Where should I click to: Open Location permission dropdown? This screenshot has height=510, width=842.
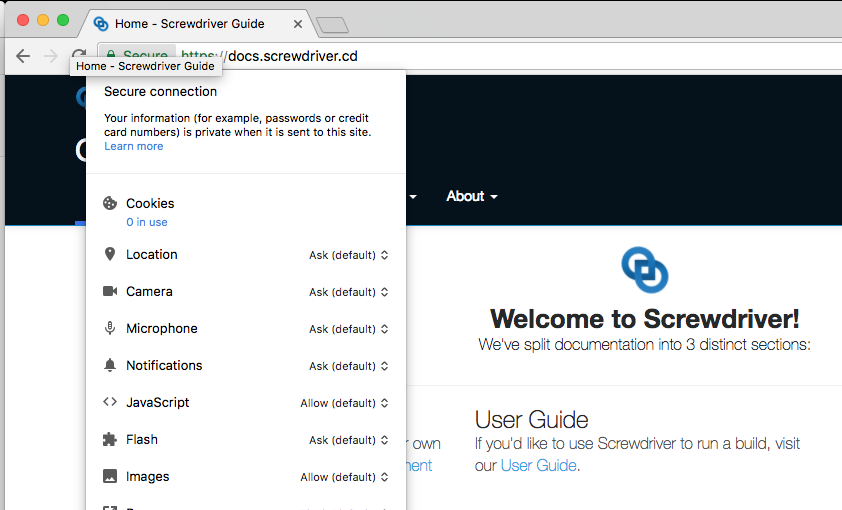(x=349, y=255)
